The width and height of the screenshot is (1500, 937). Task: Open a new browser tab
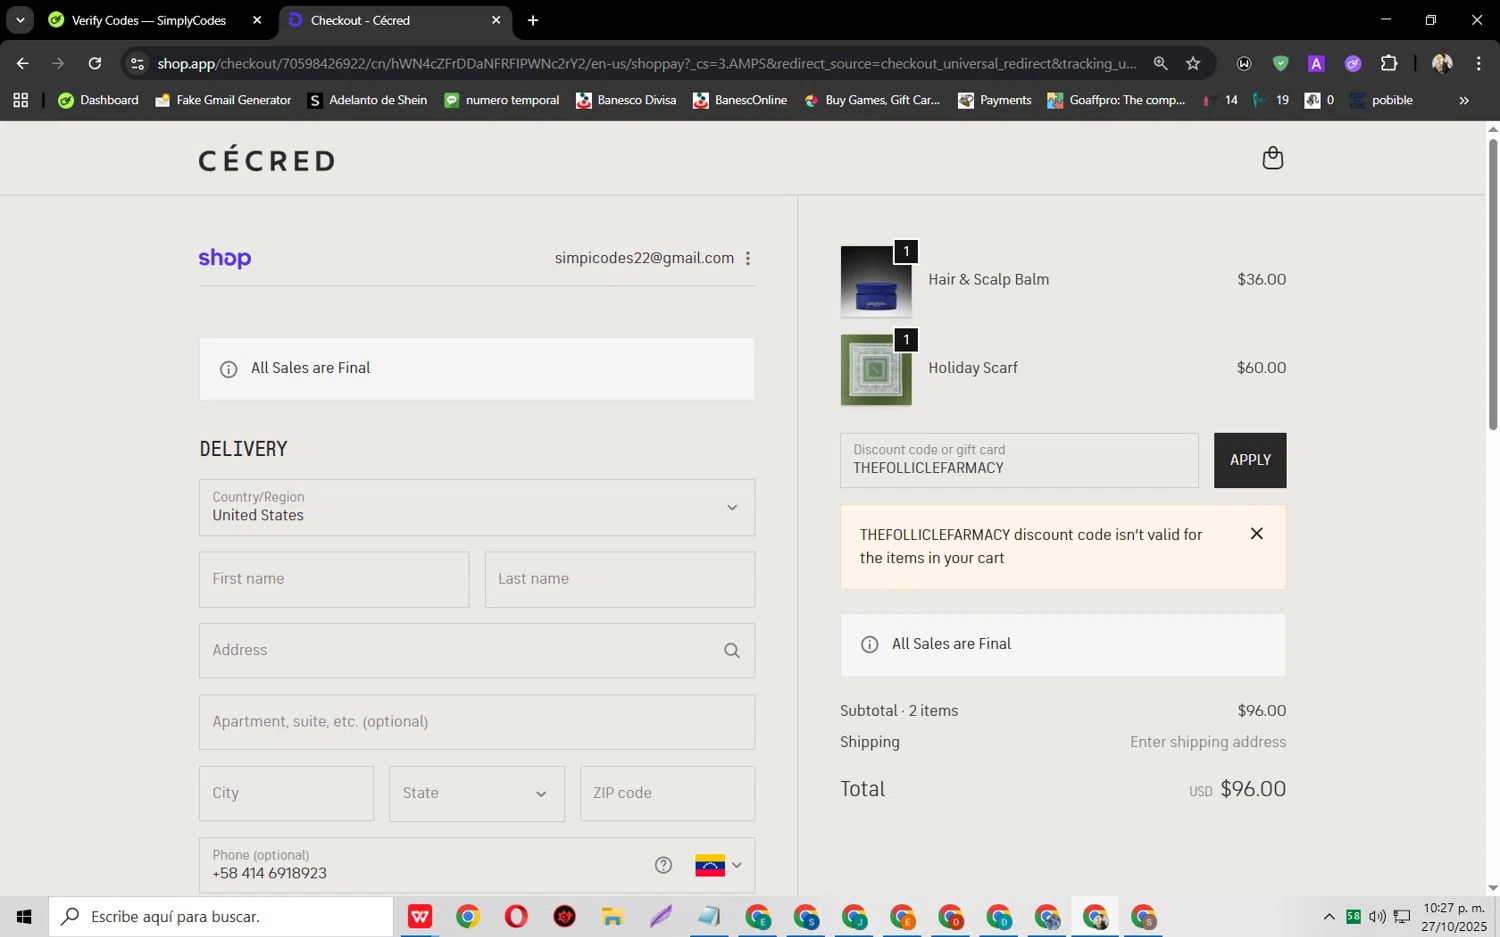point(533,20)
